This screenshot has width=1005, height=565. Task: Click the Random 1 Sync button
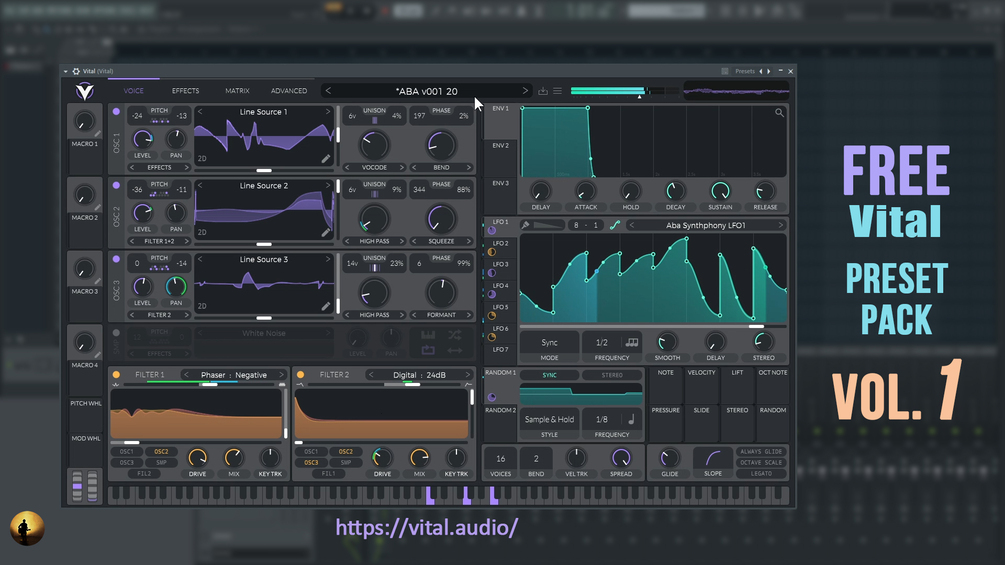[x=549, y=375]
